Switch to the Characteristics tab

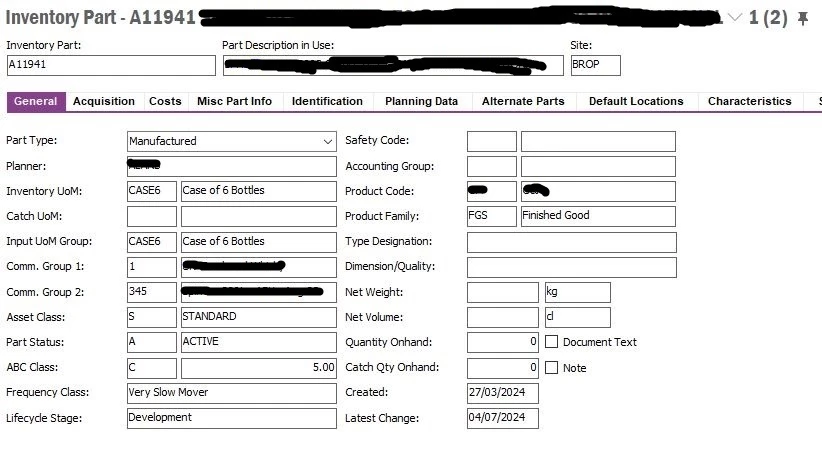750,101
